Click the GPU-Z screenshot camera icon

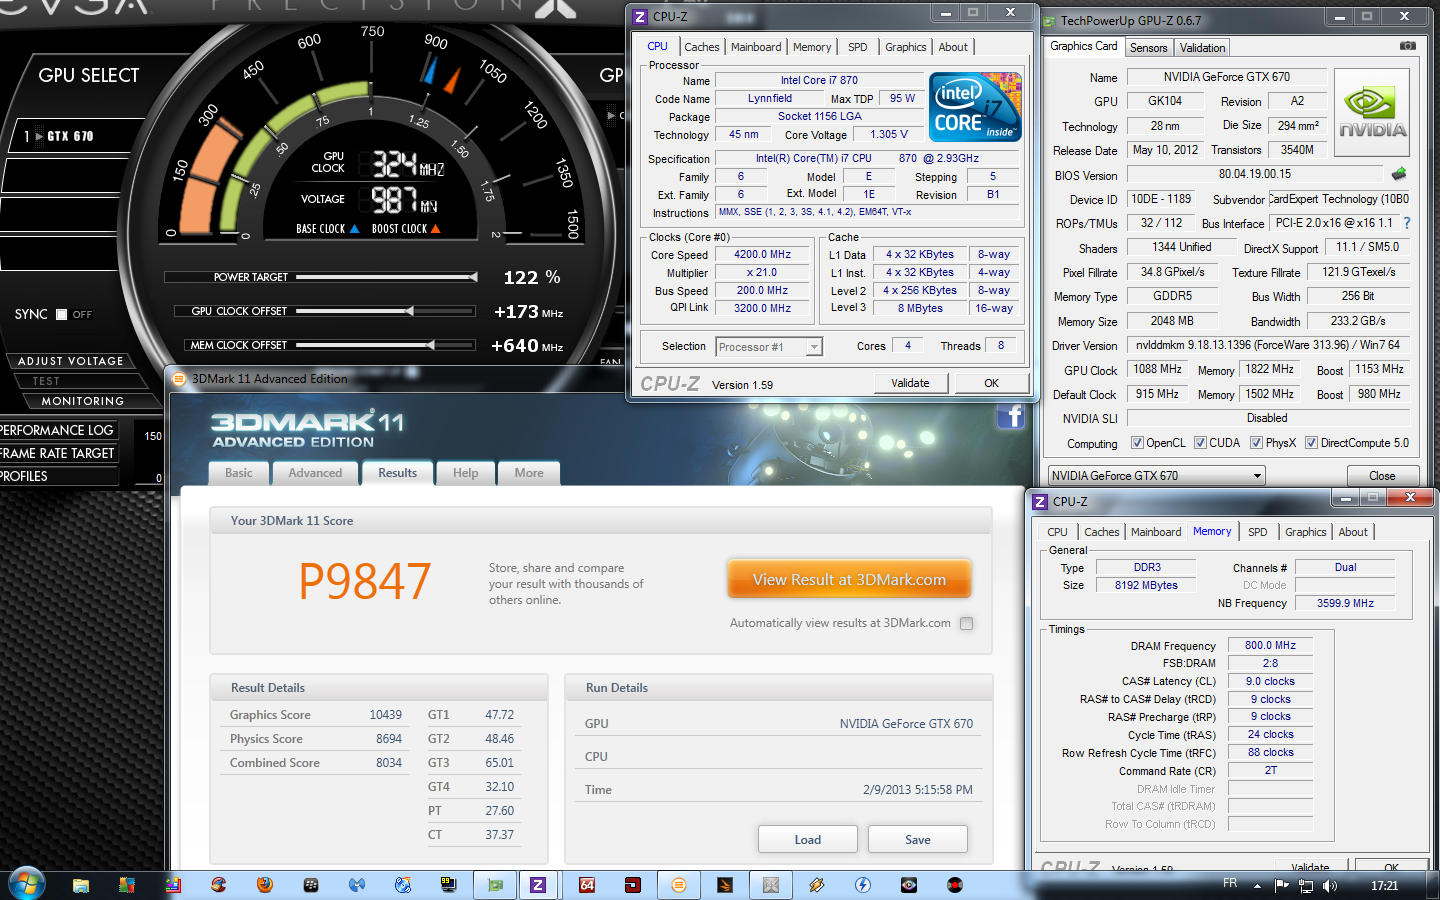1407,46
